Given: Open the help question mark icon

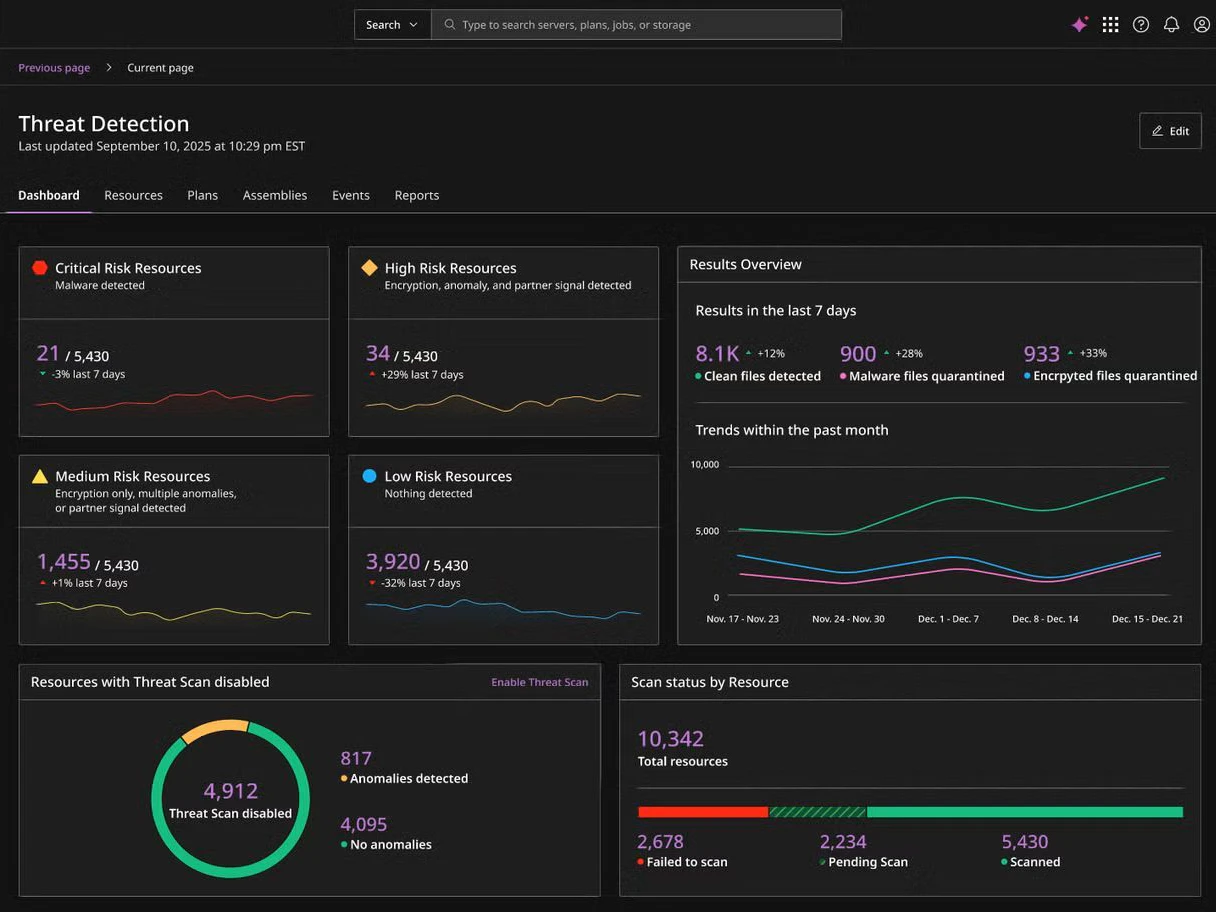Looking at the screenshot, I should [1141, 25].
